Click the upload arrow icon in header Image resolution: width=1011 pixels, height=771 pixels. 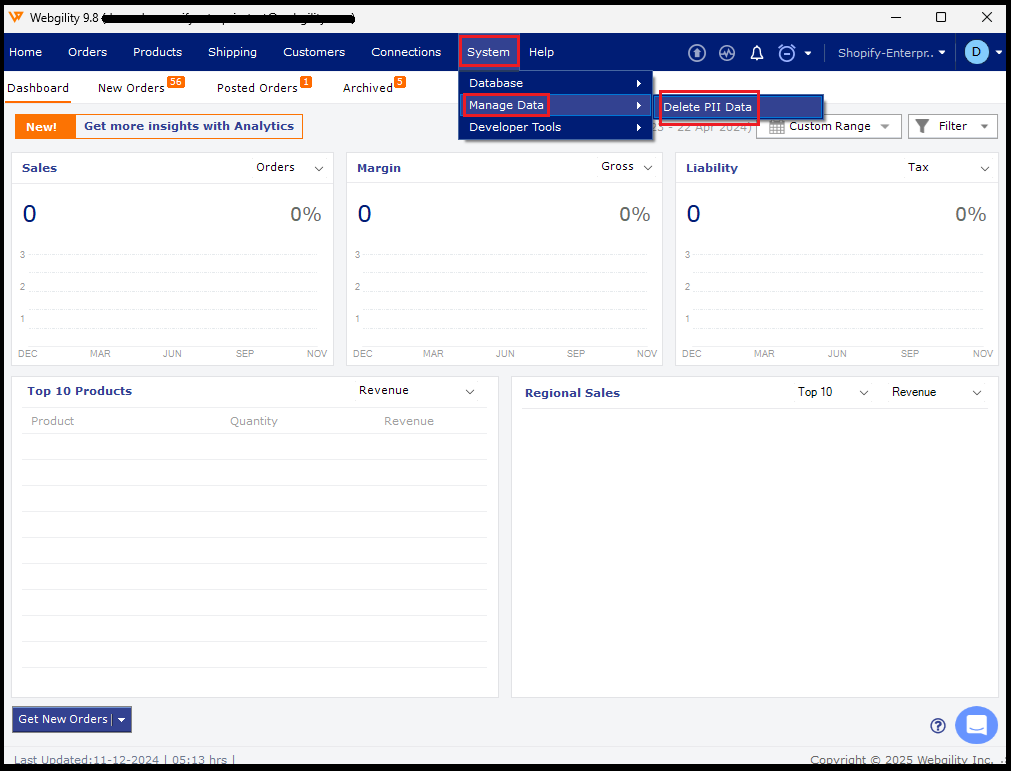pyautogui.click(x=697, y=53)
